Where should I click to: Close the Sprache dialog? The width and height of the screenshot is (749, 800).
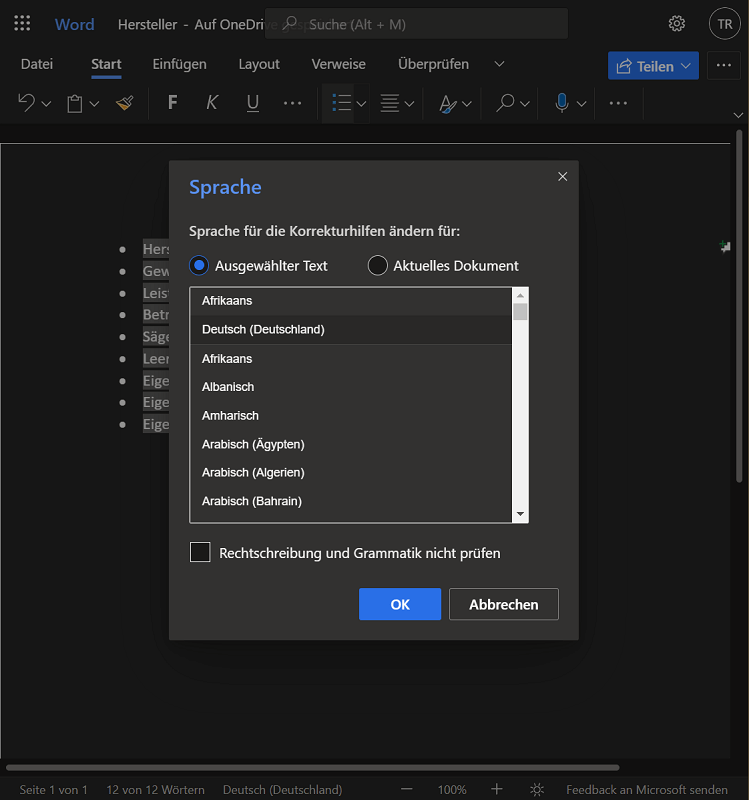coord(562,177)
